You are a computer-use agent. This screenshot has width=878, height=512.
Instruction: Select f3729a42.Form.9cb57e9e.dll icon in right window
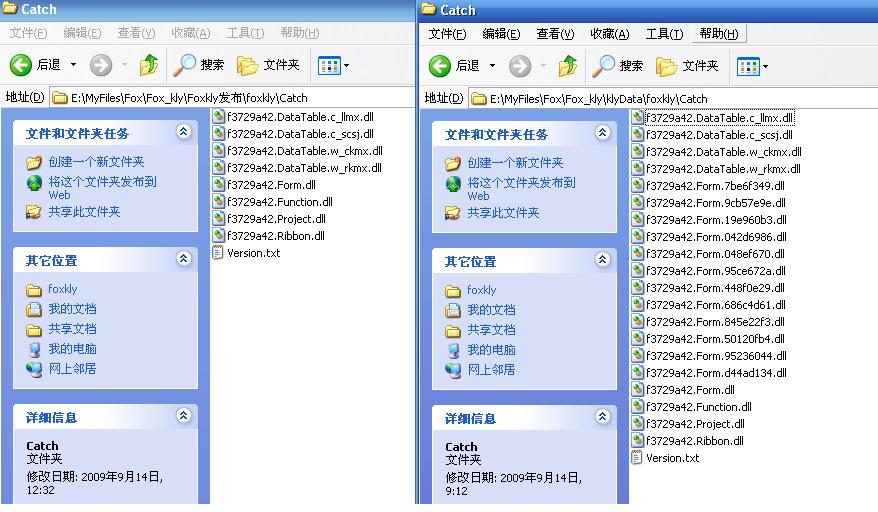(x=637, y=203)
